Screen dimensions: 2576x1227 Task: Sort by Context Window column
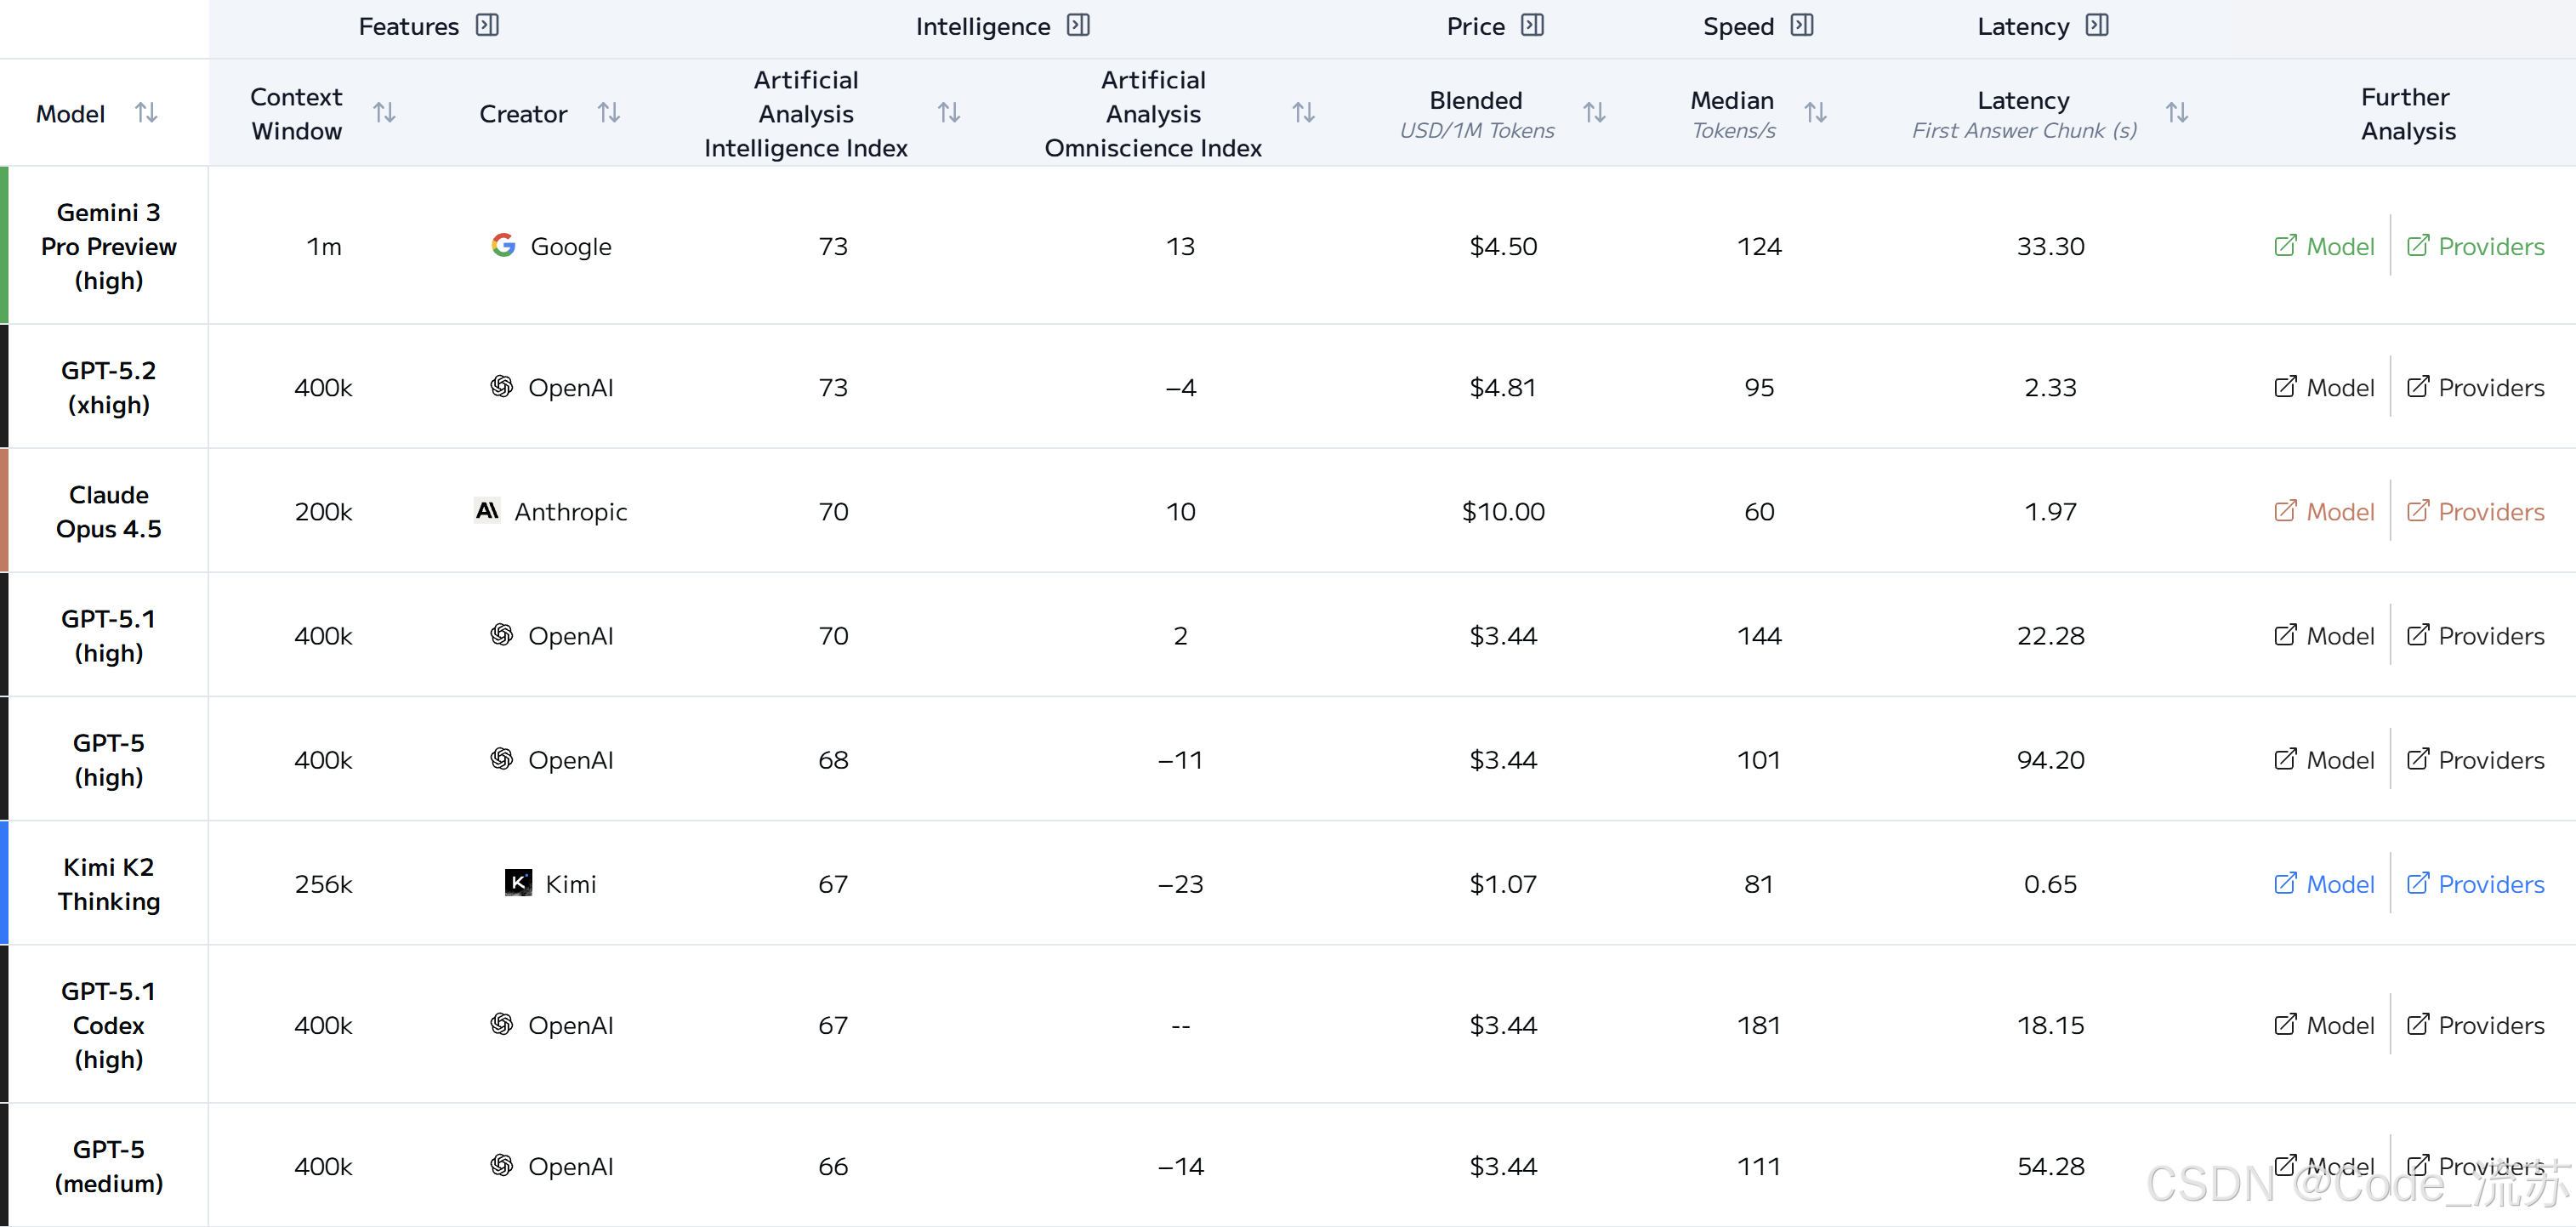[x=384, y=113]
